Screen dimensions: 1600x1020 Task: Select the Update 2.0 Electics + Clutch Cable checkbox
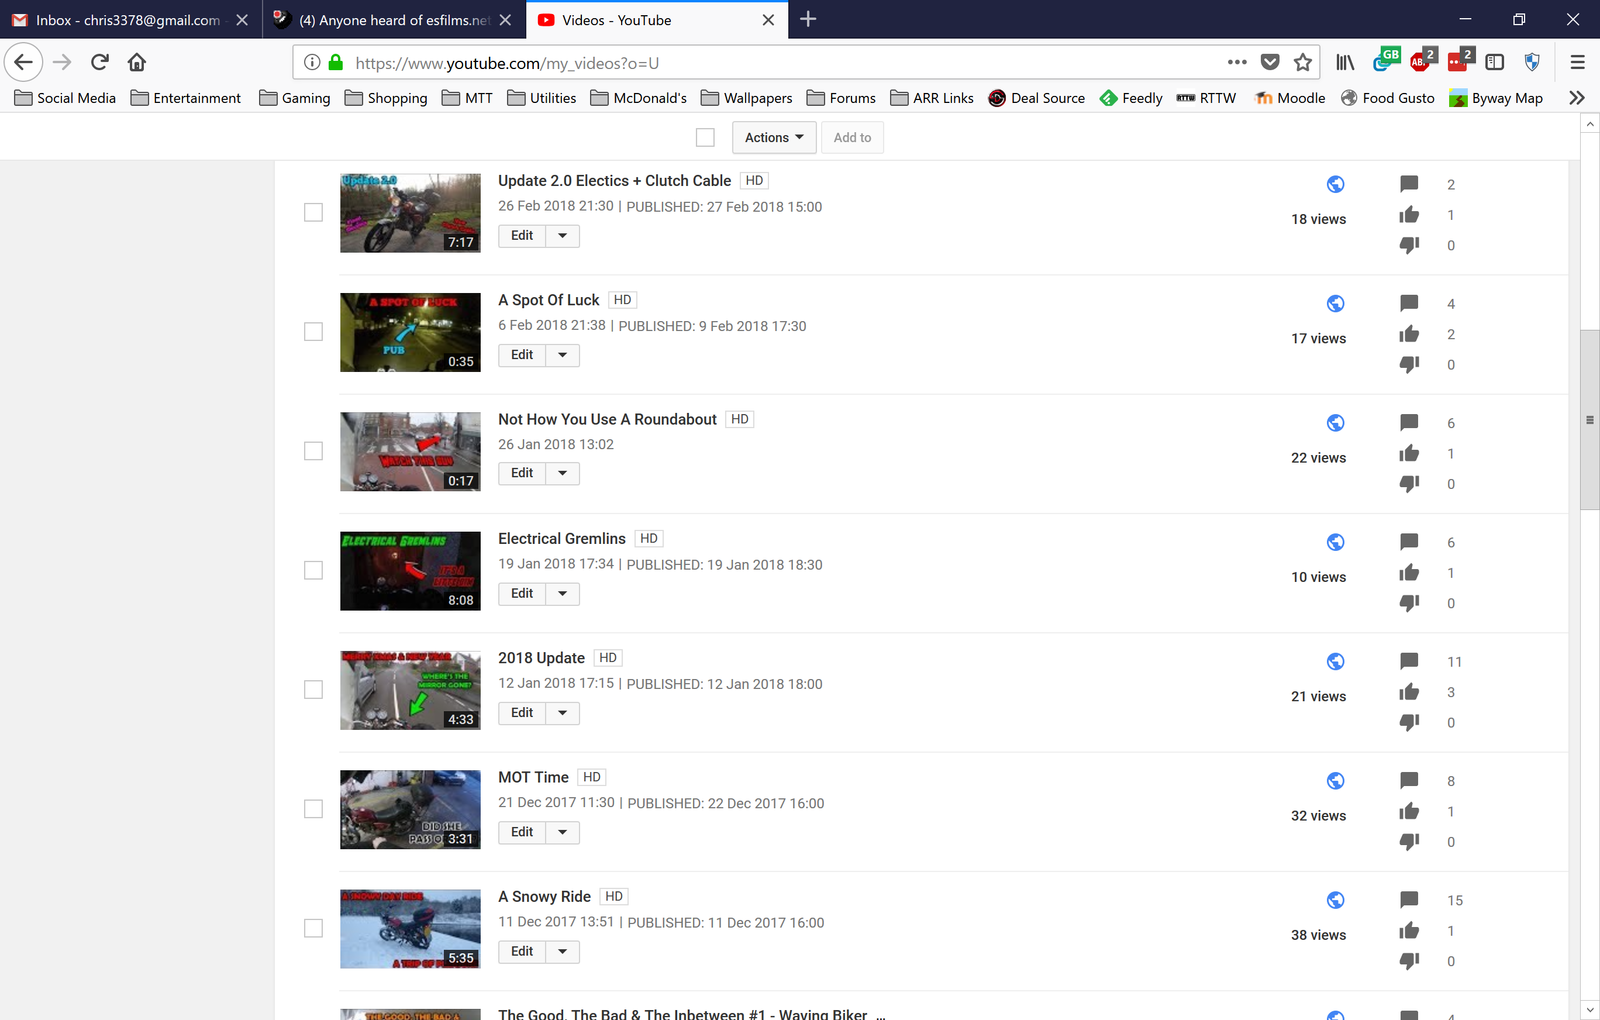[313, 212]
